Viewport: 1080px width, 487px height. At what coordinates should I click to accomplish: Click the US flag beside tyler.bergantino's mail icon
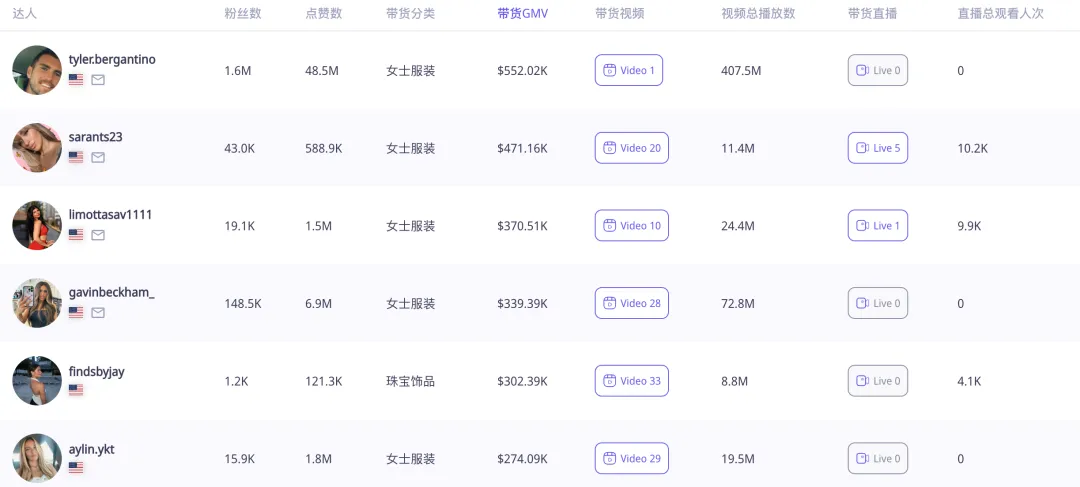[x=76, y=80]
